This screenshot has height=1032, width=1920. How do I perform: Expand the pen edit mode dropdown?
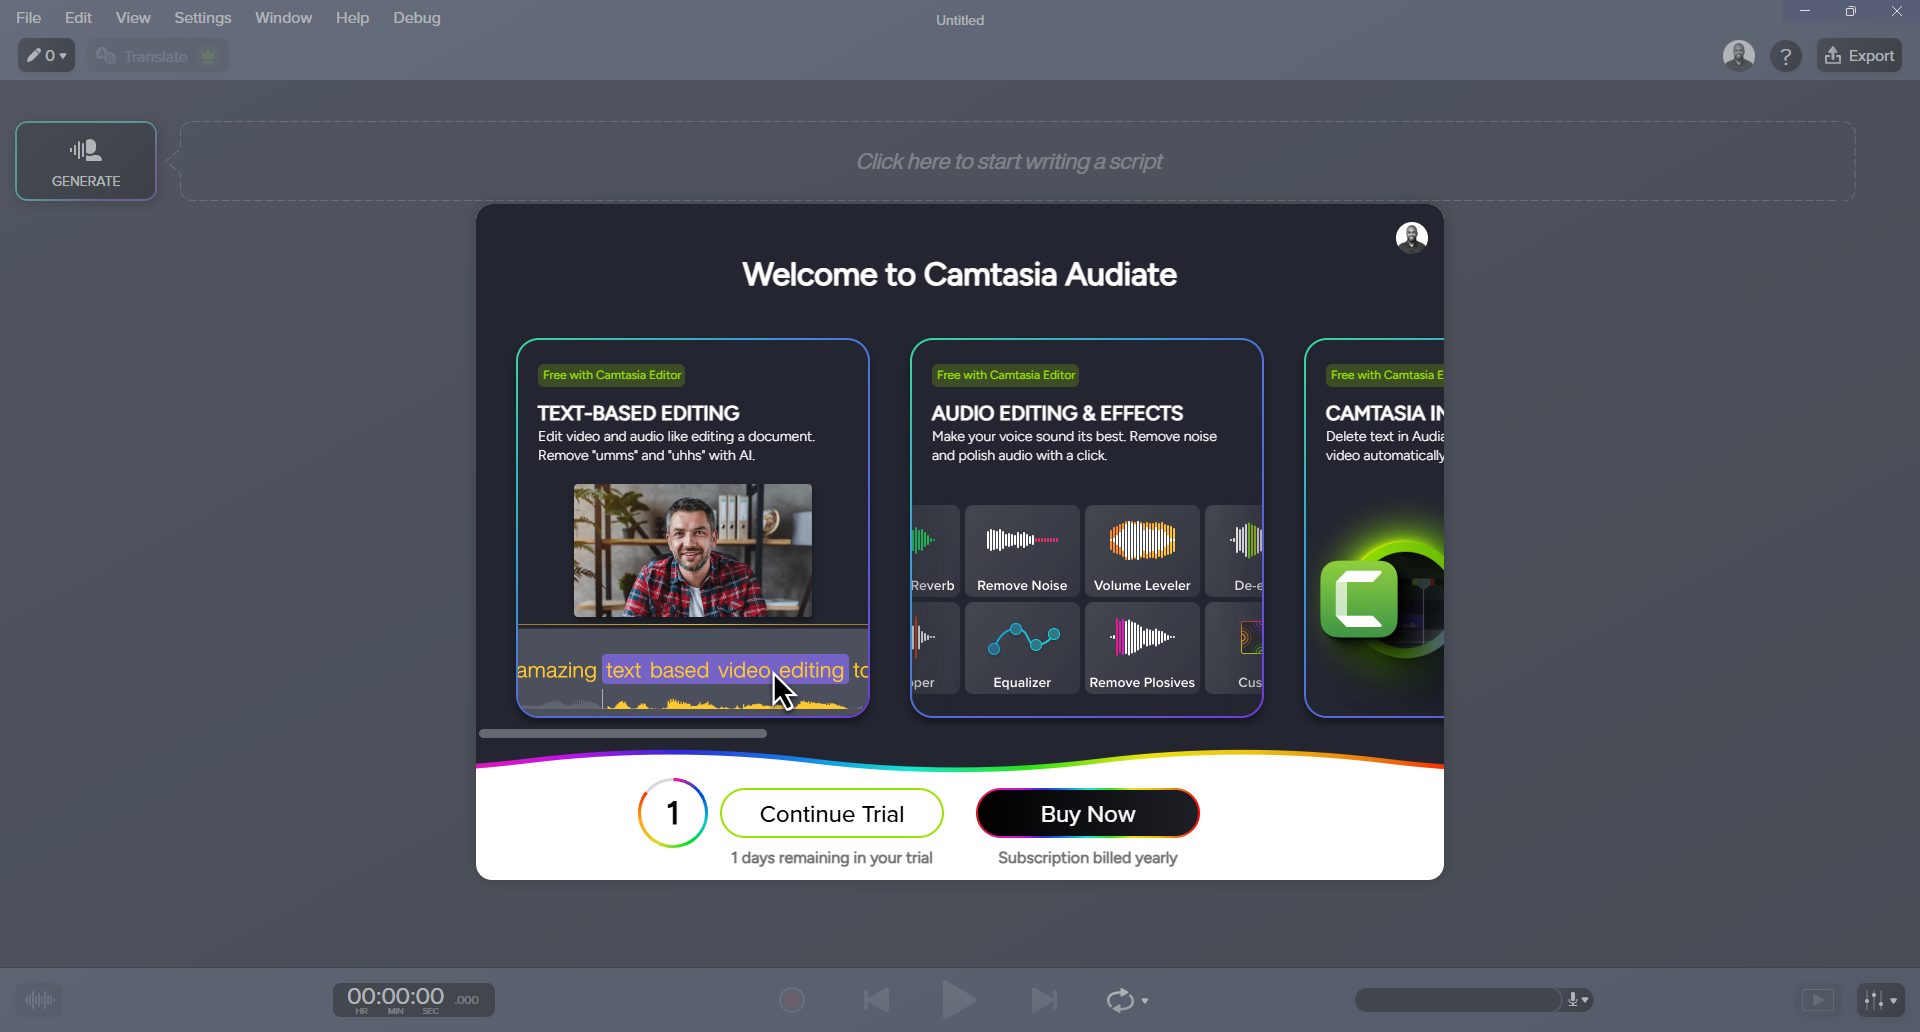[46, 56]
